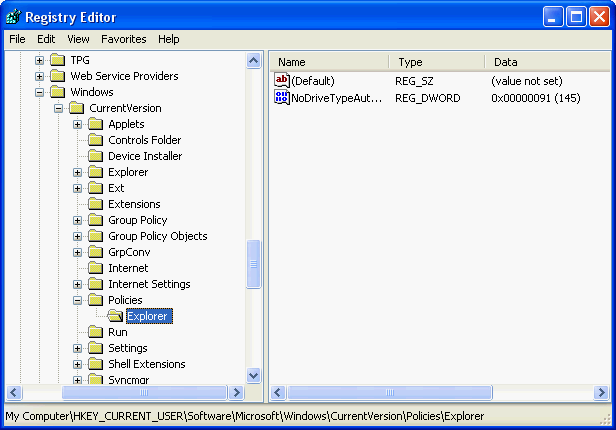Expand the Group Policy key

[x=77, y=220]
